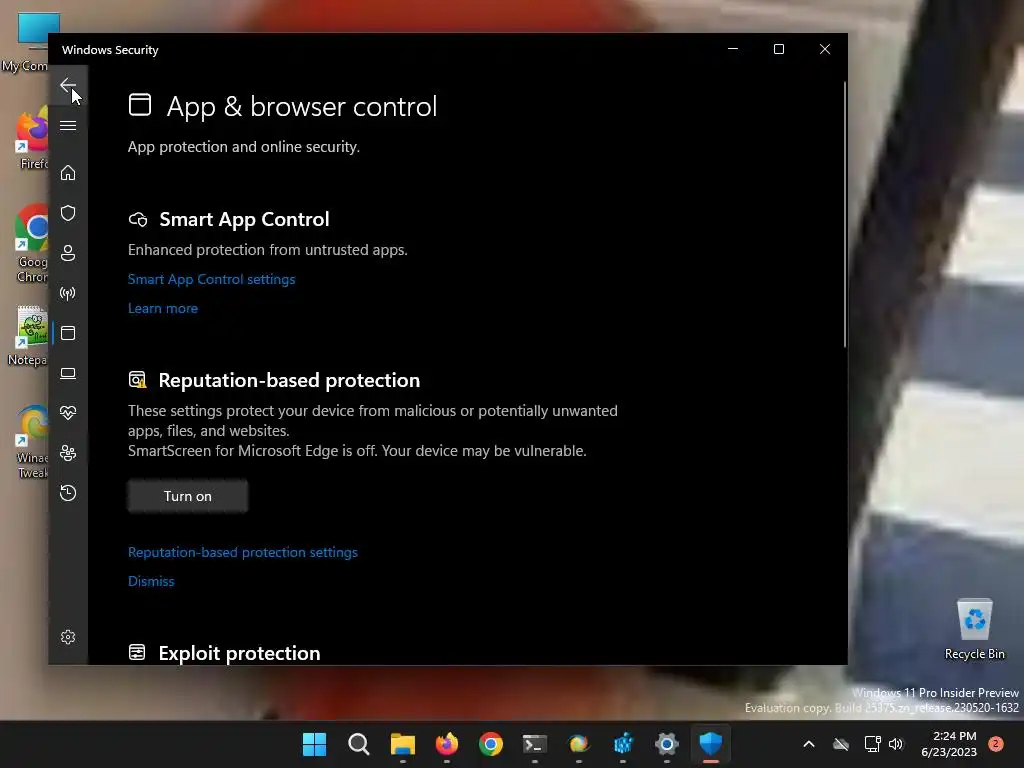Open taskbar Search magnifier
1024x768 pixels.
point(359,744)
